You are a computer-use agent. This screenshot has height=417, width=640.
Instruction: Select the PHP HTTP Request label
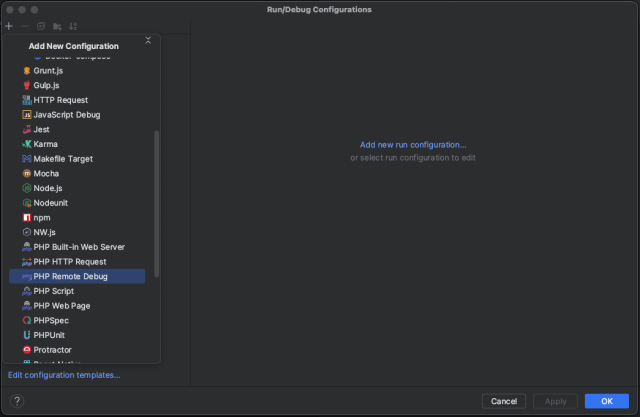[70, 262]
